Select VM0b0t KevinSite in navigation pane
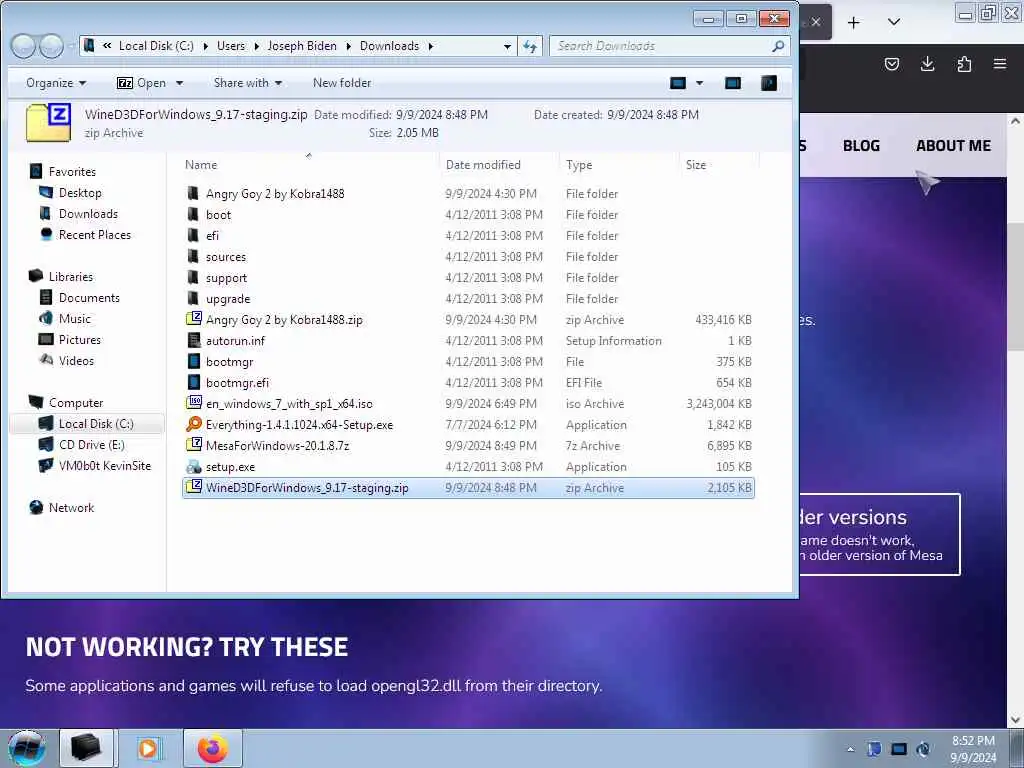 (x=104, y=466)
